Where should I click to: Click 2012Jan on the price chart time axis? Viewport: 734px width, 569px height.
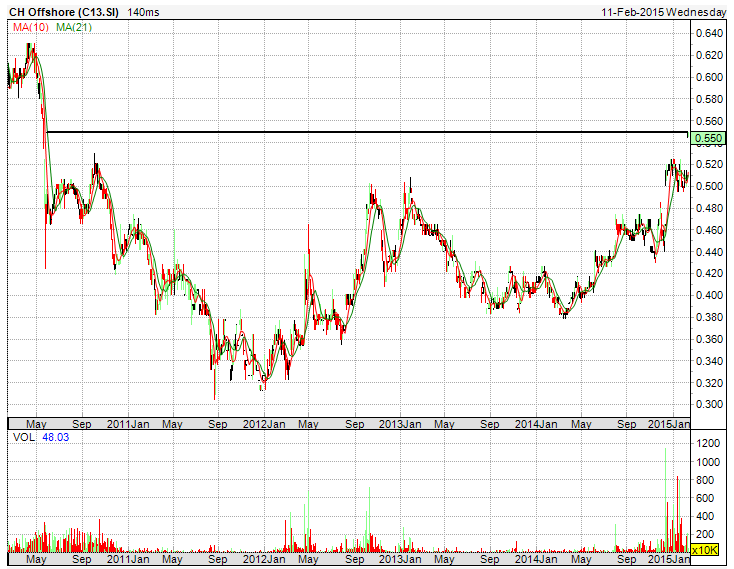coord(266,423)
